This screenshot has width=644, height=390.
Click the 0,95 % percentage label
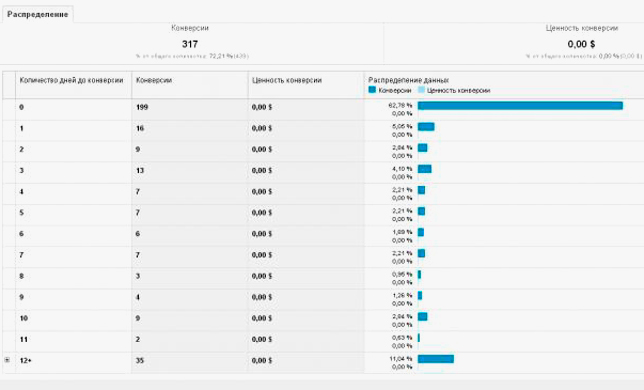402,274
